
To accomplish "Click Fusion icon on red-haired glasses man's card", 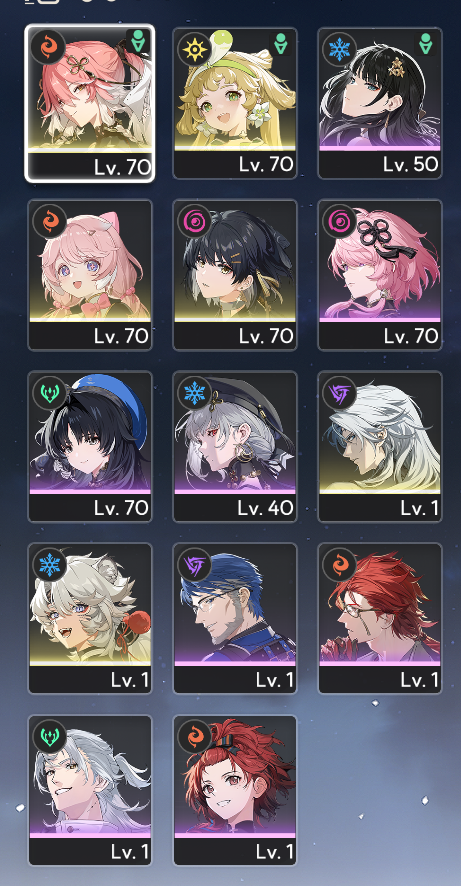I will (339, 564).
